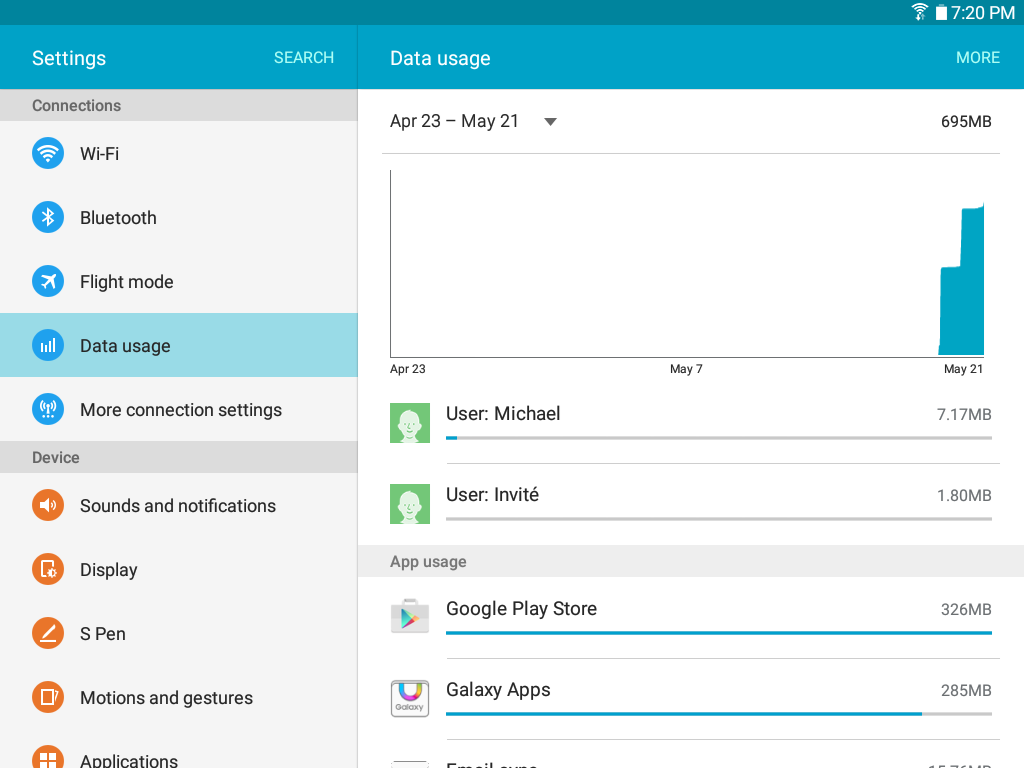
Task: Open Sounds and notifications settings
Action: point(179,505)
